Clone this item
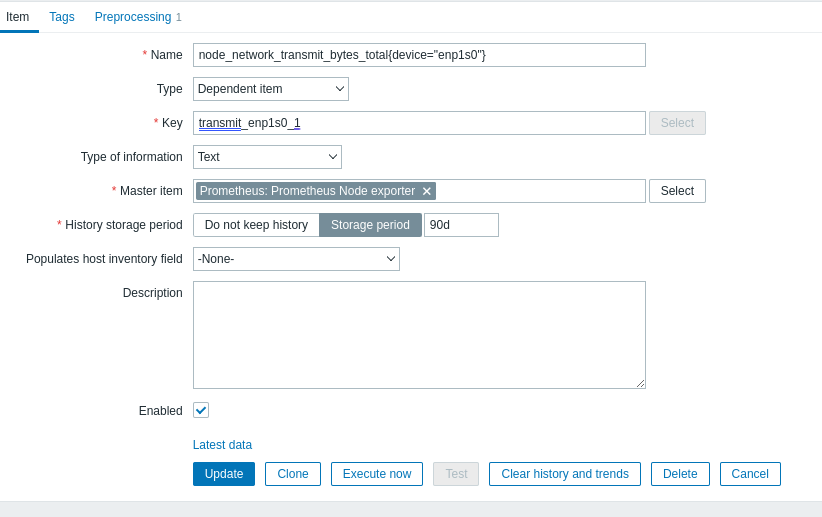 pyautogui.click(x=293, y=474)
